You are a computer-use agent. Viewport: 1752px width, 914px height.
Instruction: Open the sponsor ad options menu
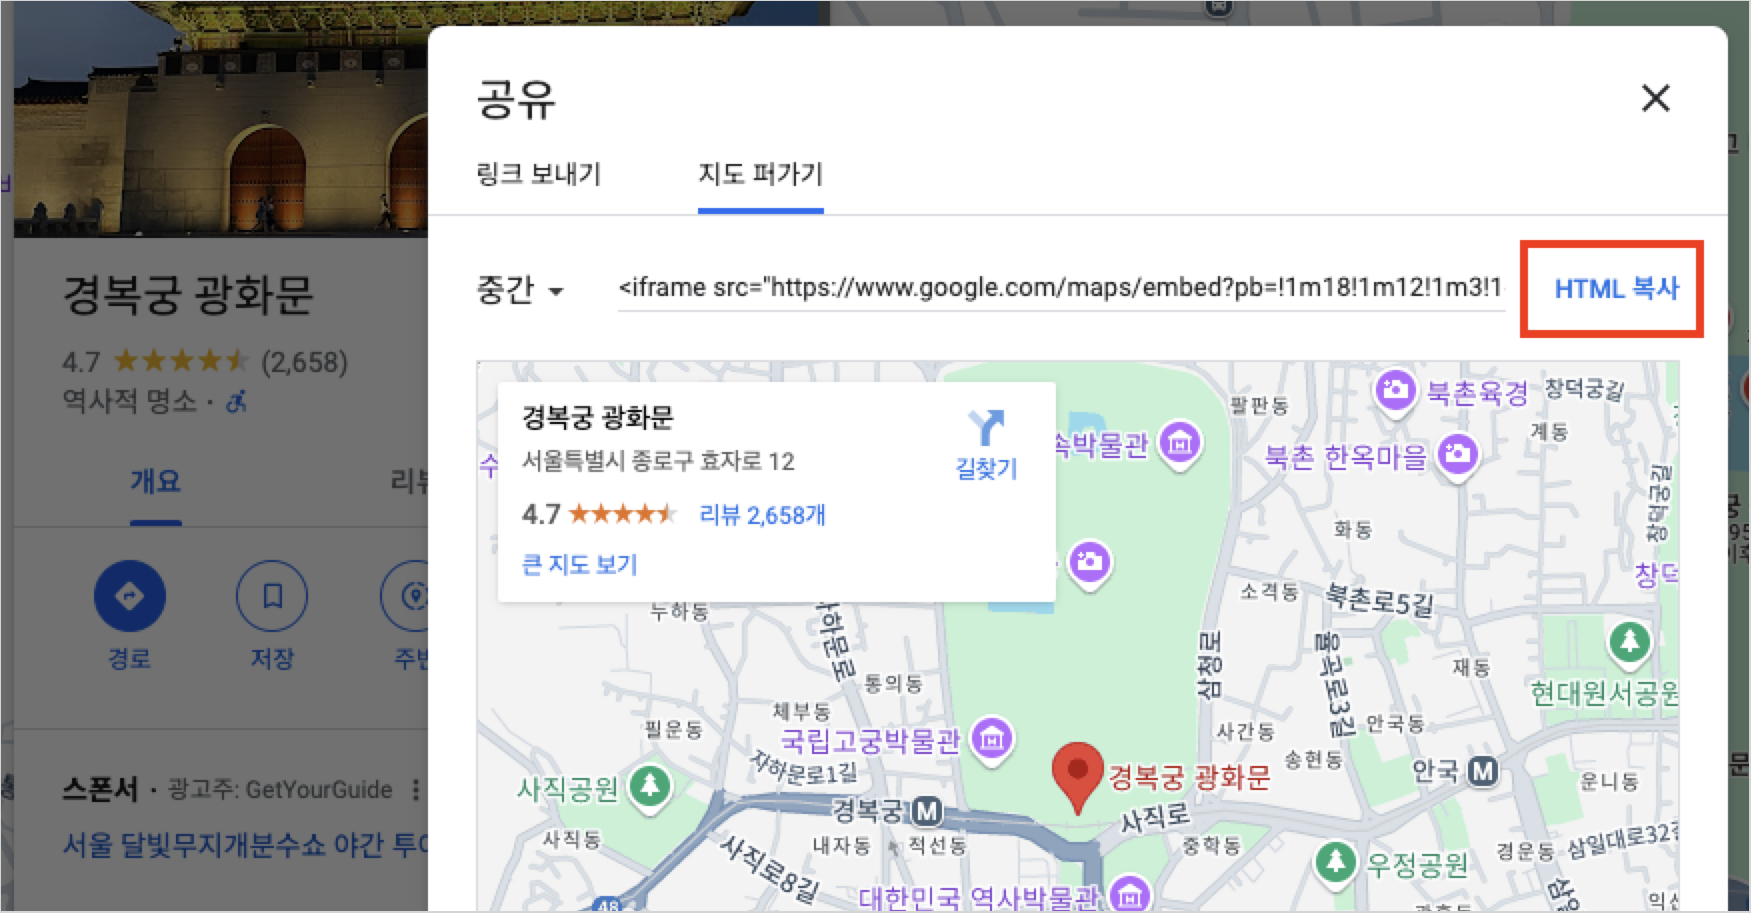tap(416, 790)
